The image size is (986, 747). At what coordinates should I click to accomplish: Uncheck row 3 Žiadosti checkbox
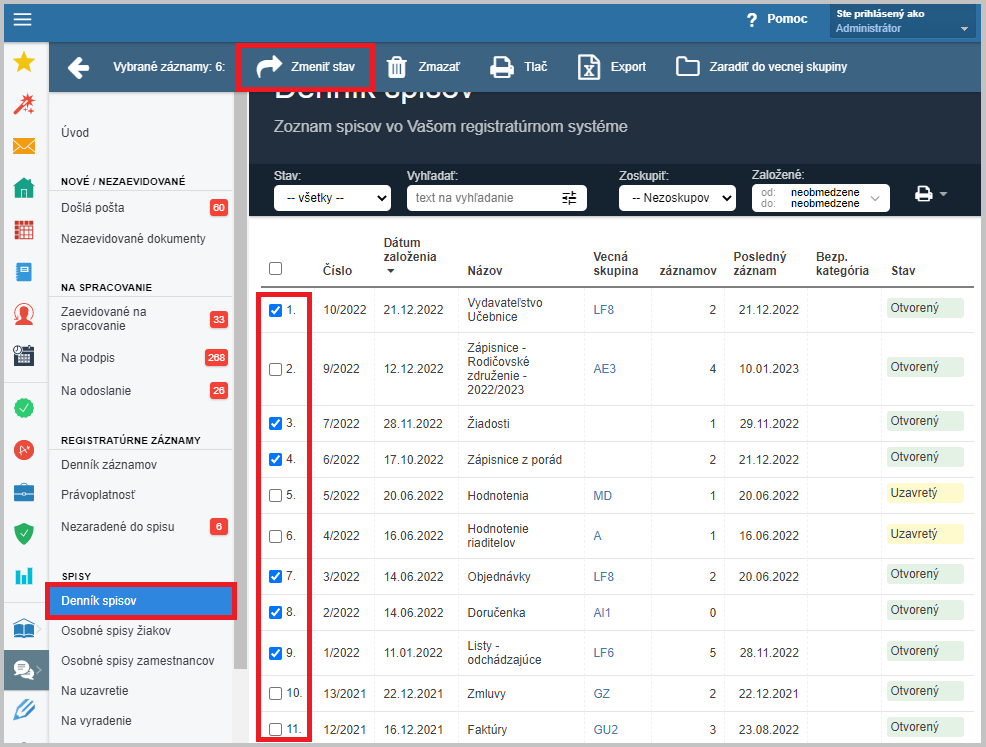pos(275,424)
